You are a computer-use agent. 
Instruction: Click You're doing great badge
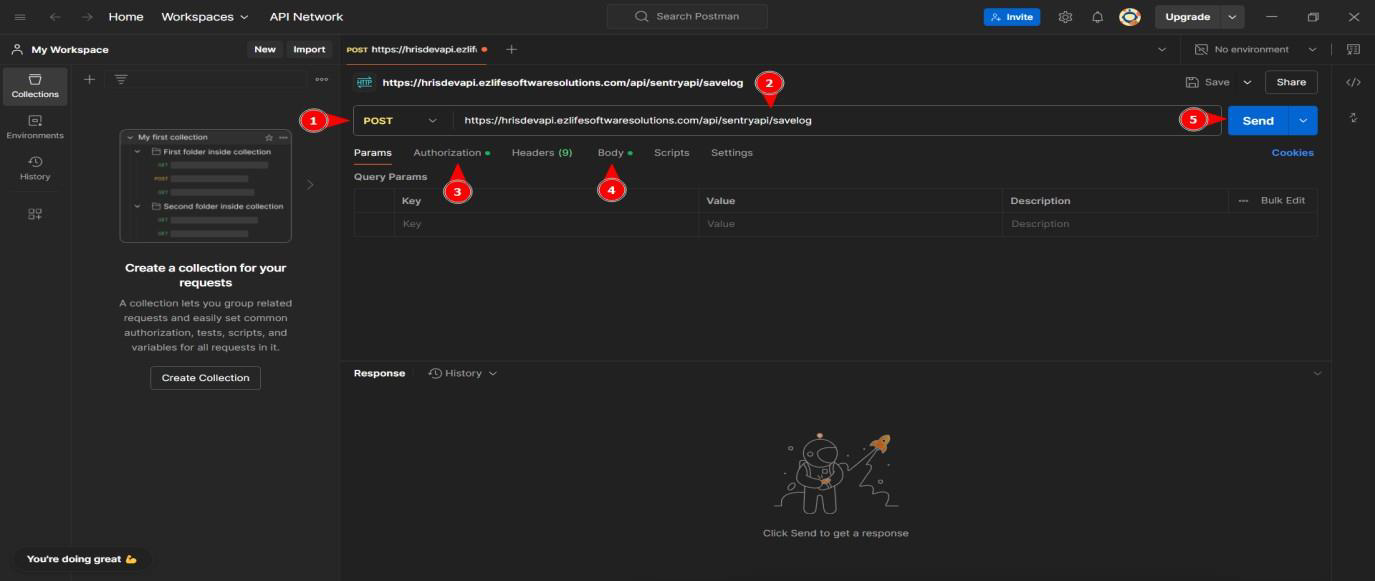point(82,559)
